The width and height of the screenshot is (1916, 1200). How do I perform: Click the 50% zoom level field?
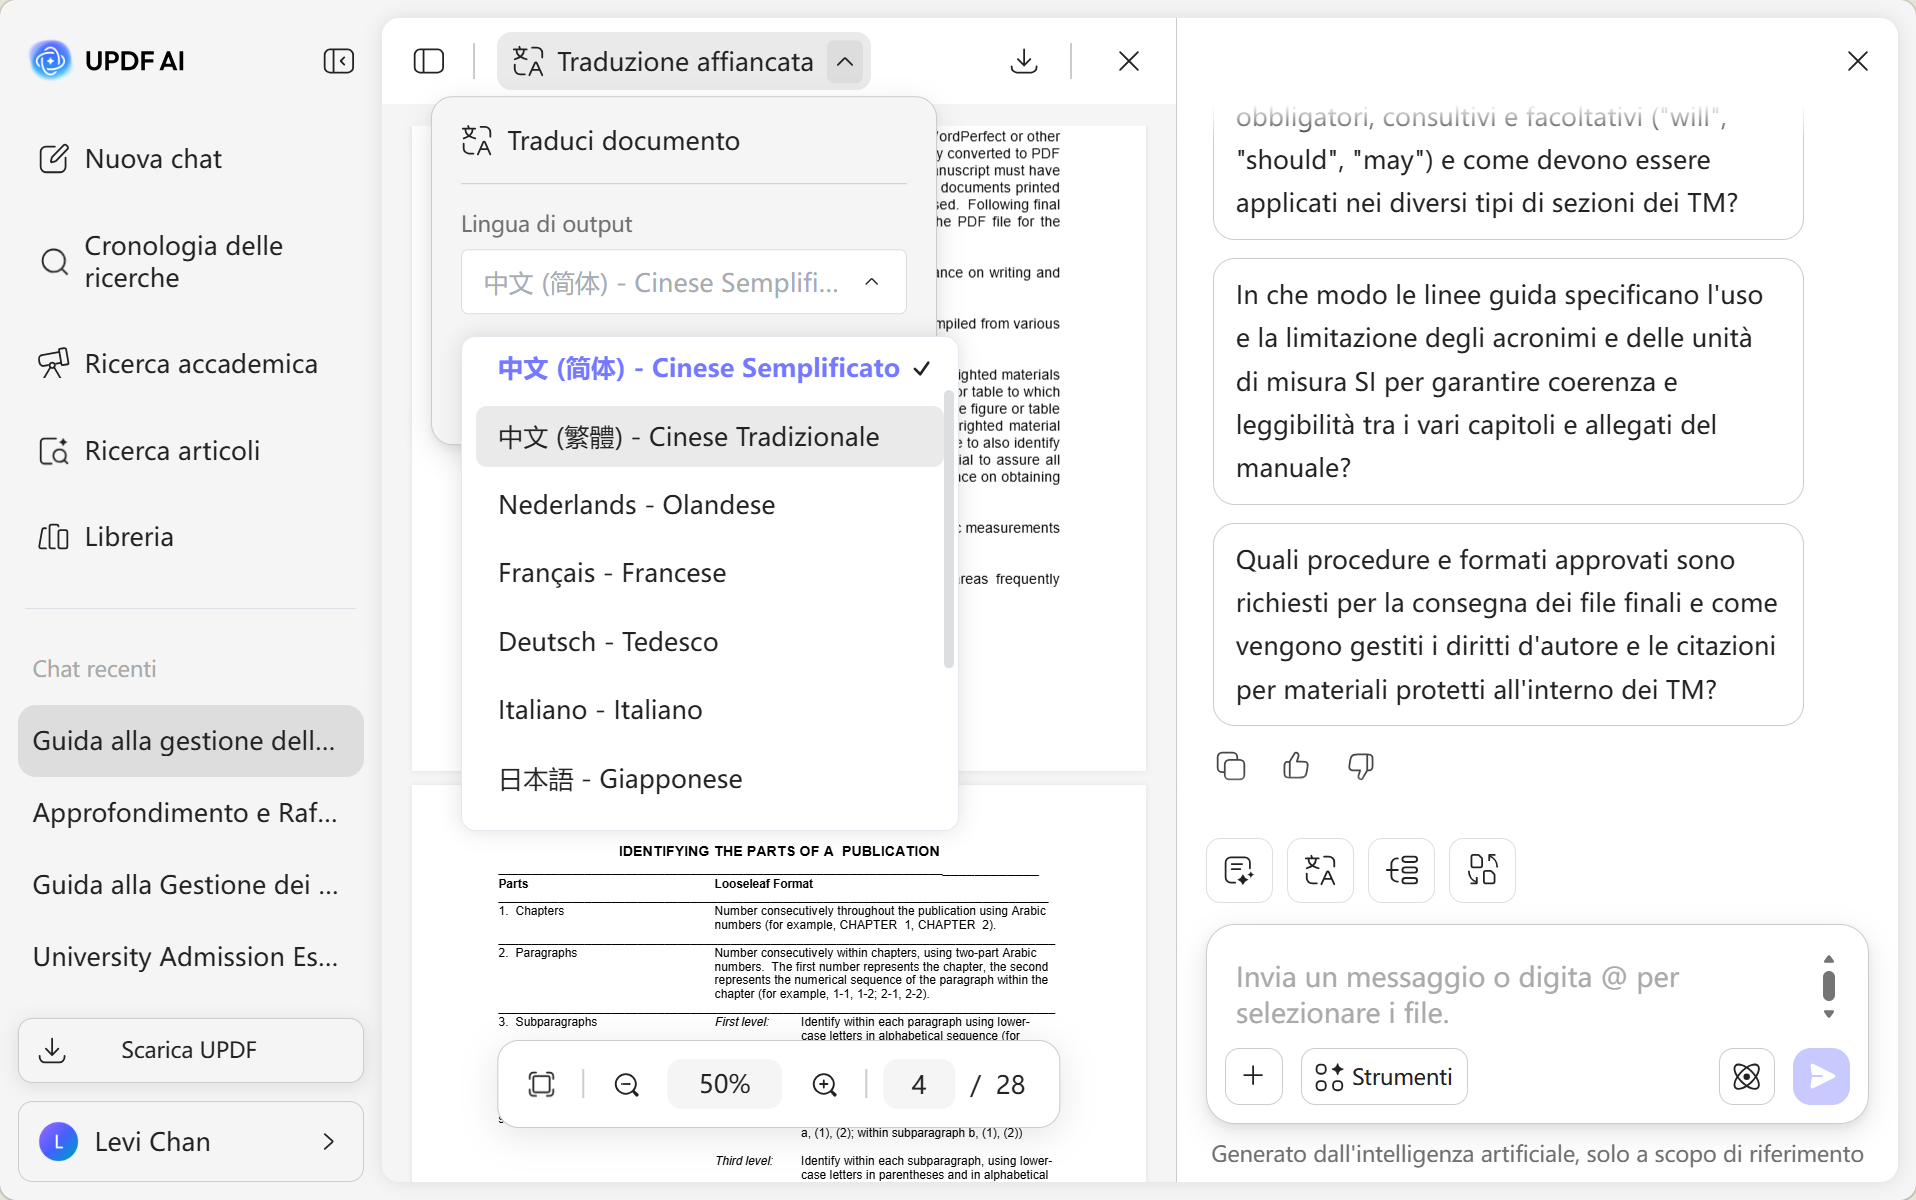(x=725, y=1084)
